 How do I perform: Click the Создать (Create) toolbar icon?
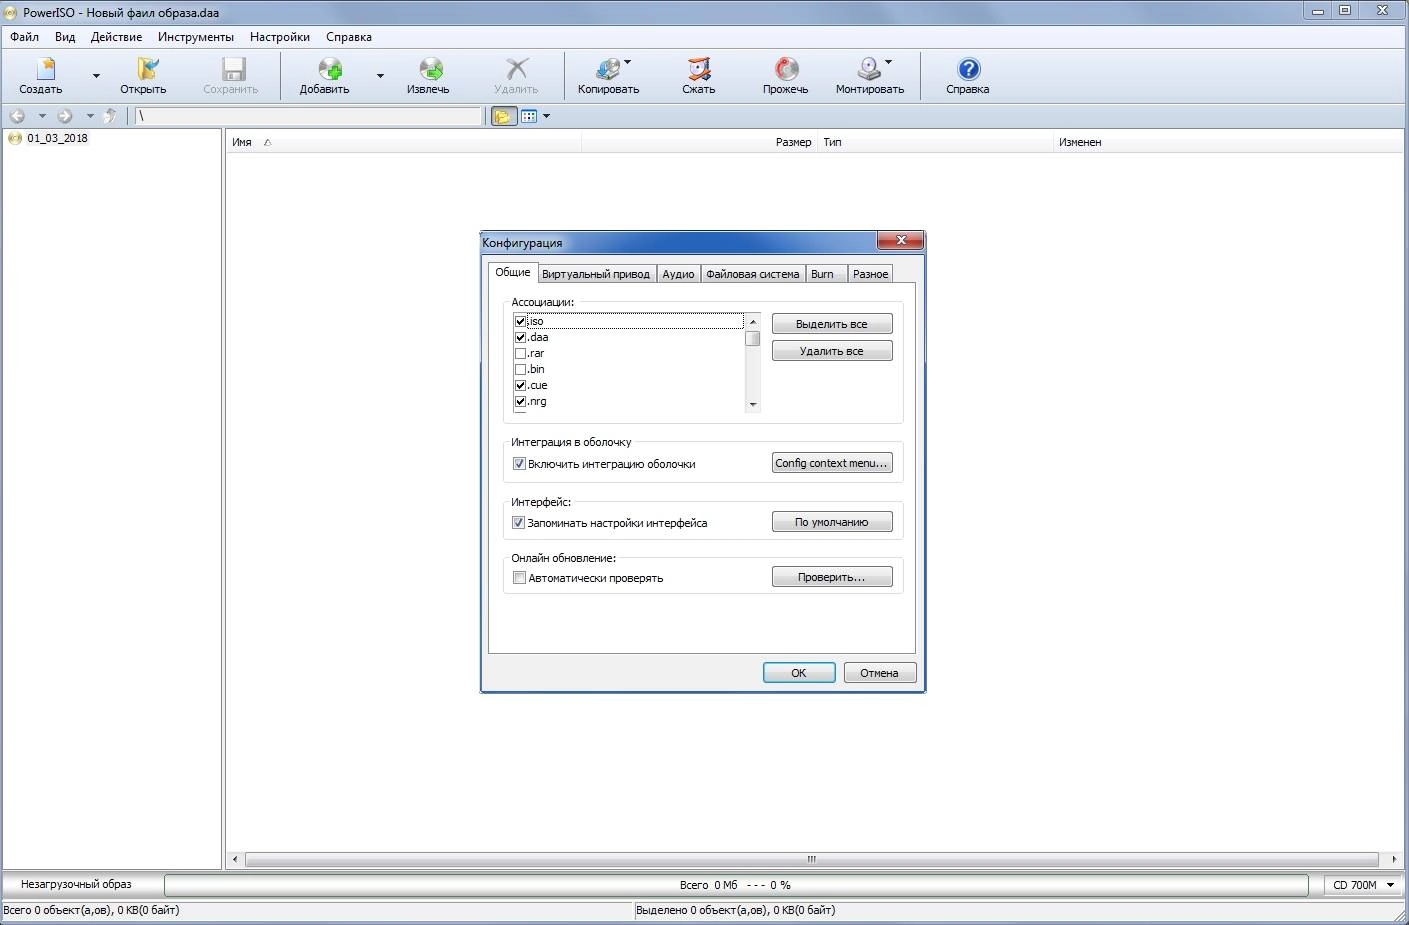click(x=41, y=76)
